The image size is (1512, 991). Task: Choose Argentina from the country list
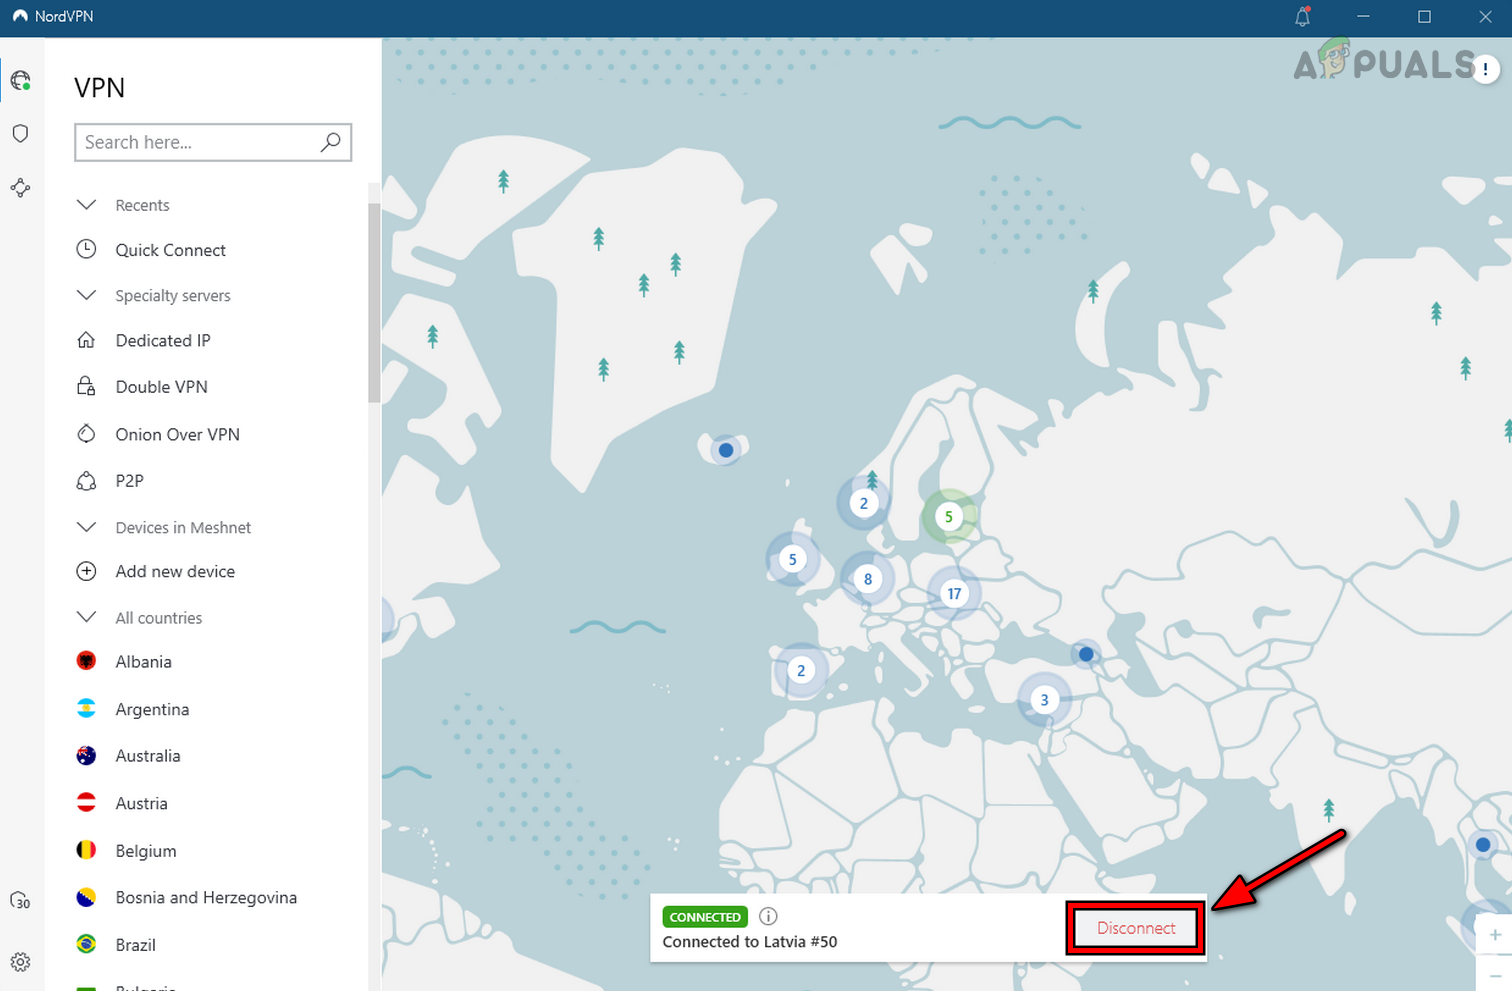(152, 709)
